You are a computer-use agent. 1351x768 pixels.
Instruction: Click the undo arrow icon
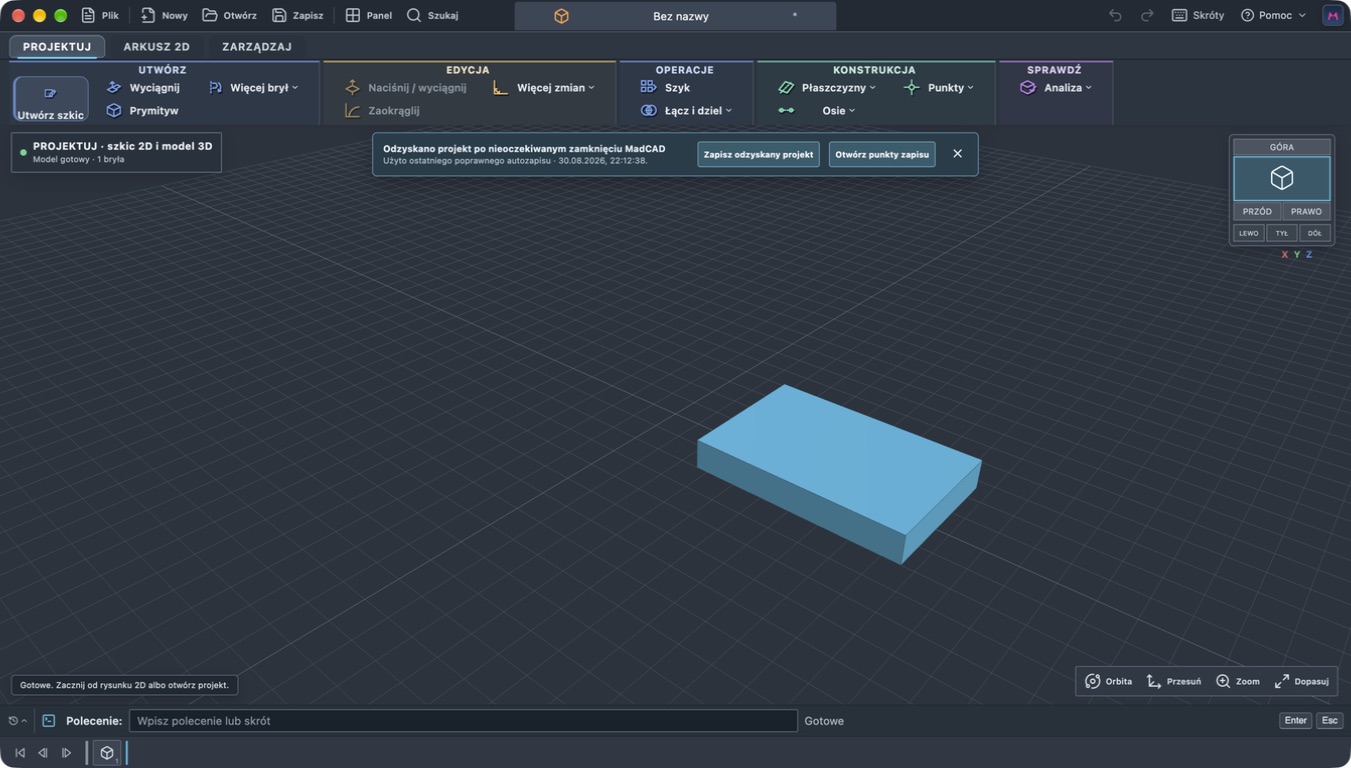click(1116, 16)
